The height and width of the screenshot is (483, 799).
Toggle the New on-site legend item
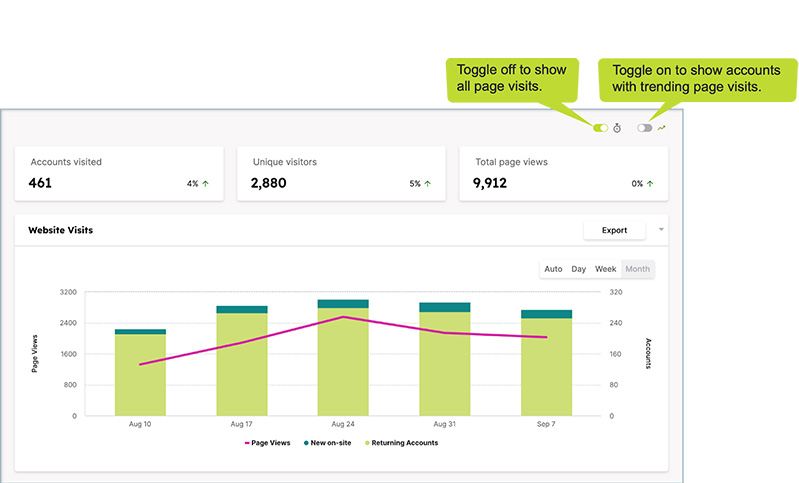pyautogui.click(x=328, y=443)
